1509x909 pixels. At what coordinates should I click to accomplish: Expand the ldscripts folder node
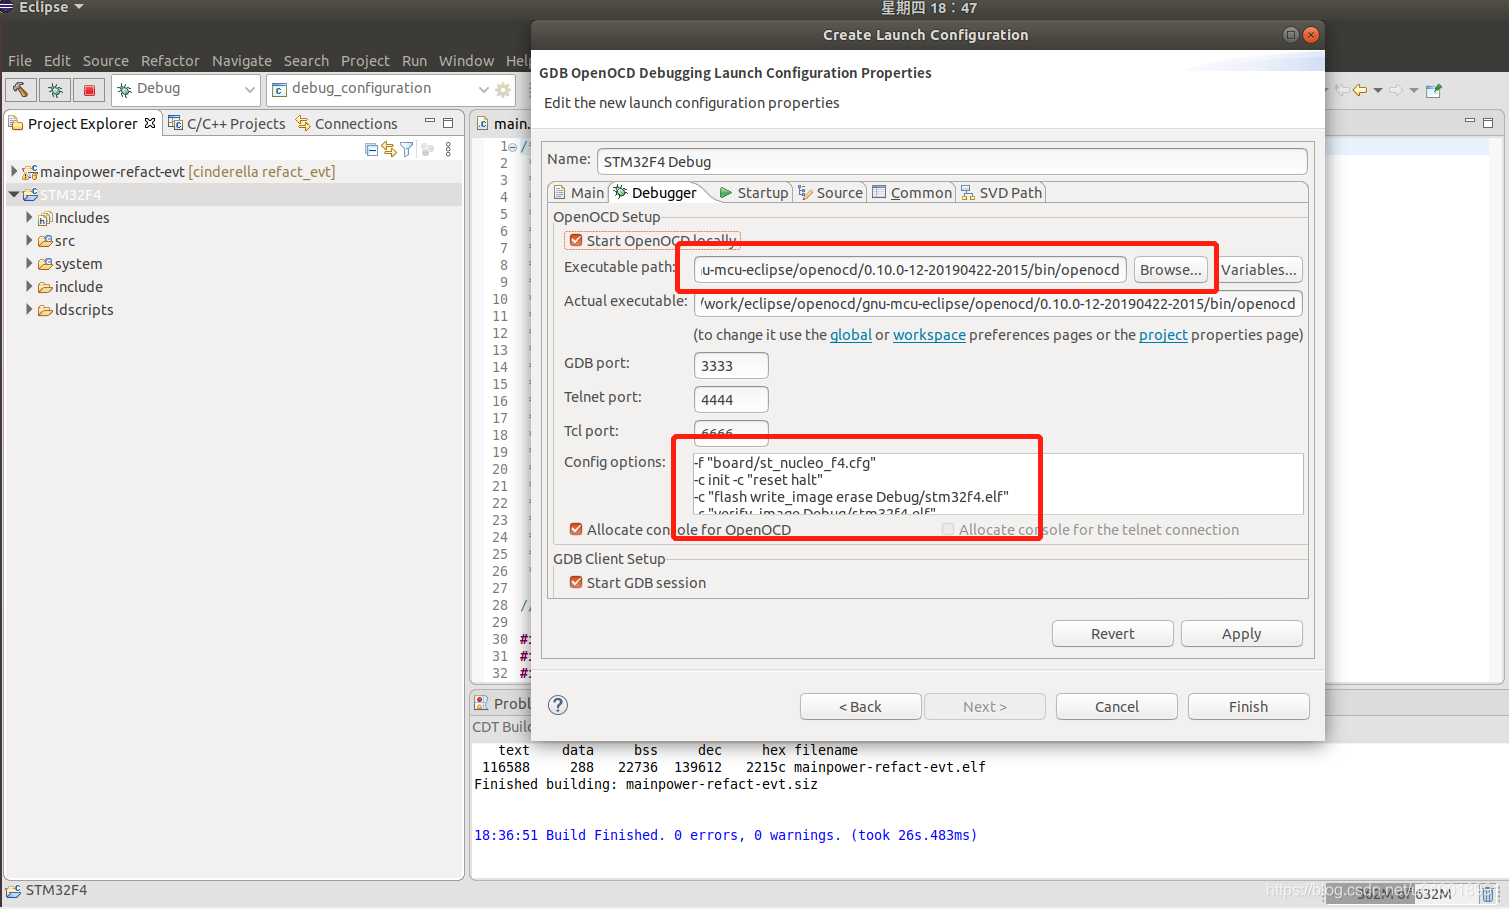29,309
